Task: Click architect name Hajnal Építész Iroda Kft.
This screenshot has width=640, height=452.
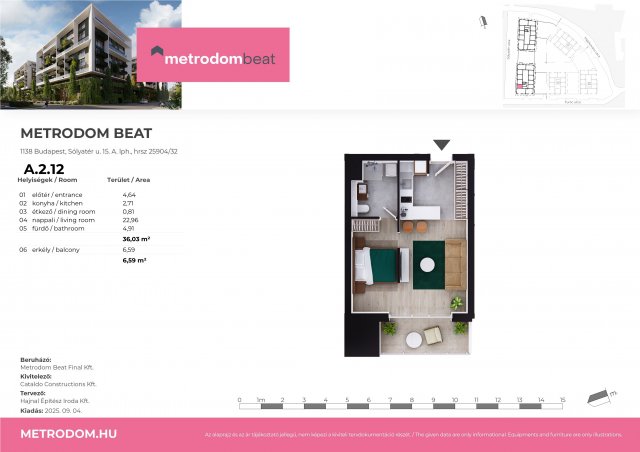Action: pos(55,401)
